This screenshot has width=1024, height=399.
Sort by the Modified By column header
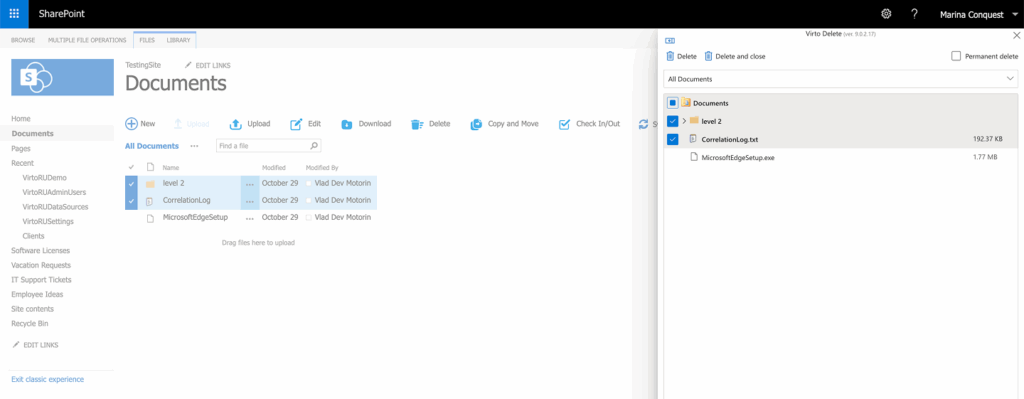tap(322, 168)
